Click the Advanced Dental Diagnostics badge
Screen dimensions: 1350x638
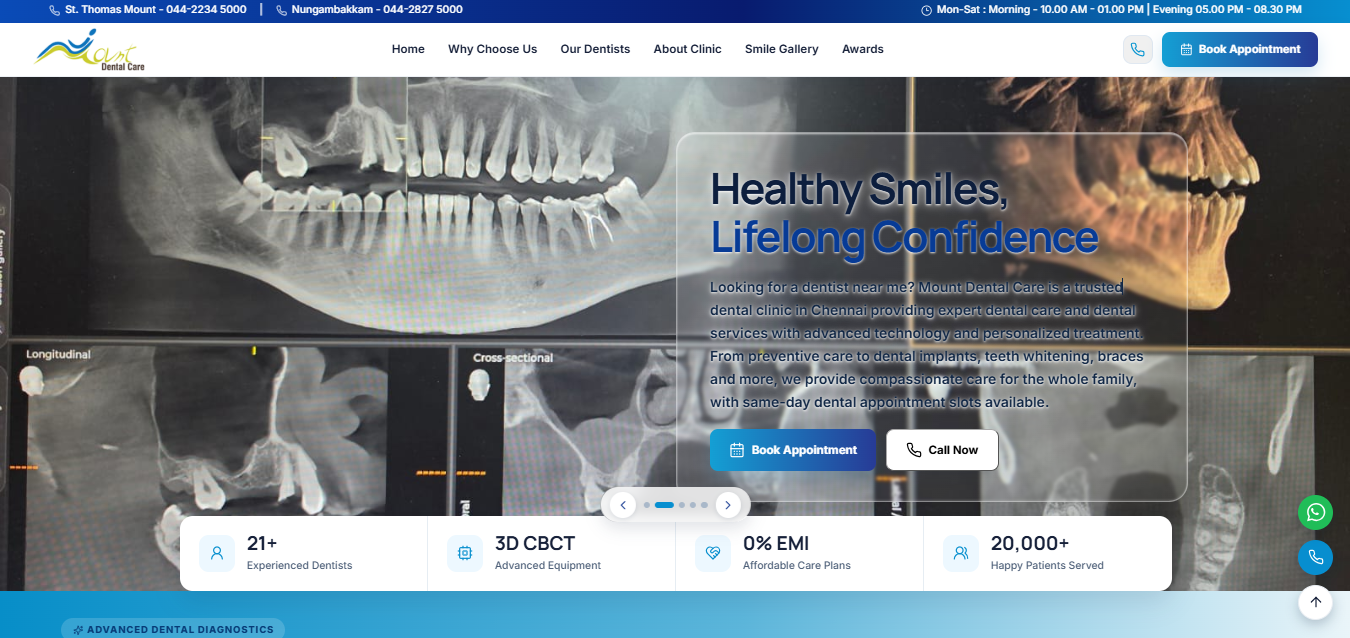(x=173, y=630)
